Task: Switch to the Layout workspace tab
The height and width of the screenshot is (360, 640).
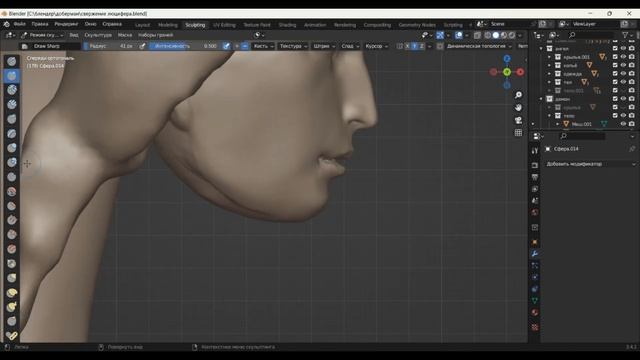Action: (x=142, y=25)
